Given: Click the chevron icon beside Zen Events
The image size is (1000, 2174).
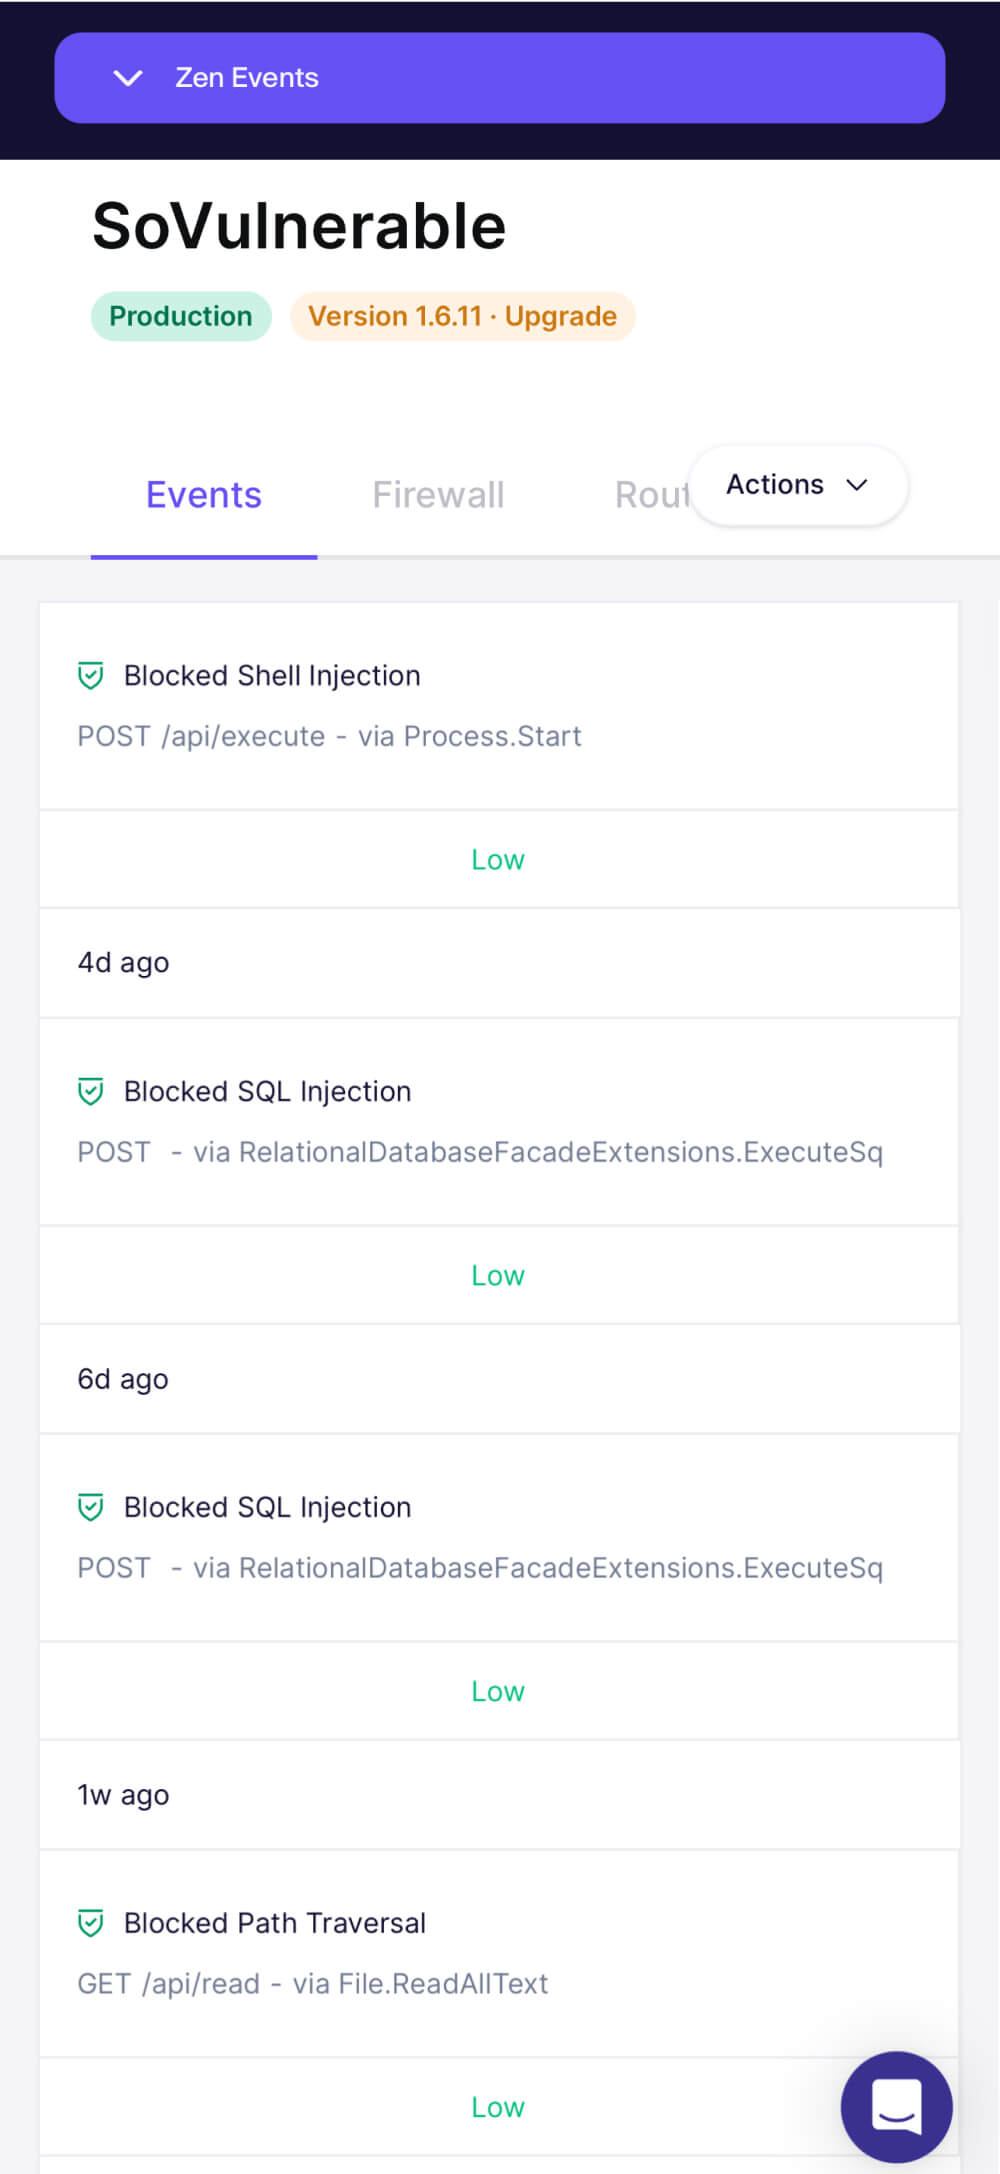Looking at the screenshot, I should point(128,78).
